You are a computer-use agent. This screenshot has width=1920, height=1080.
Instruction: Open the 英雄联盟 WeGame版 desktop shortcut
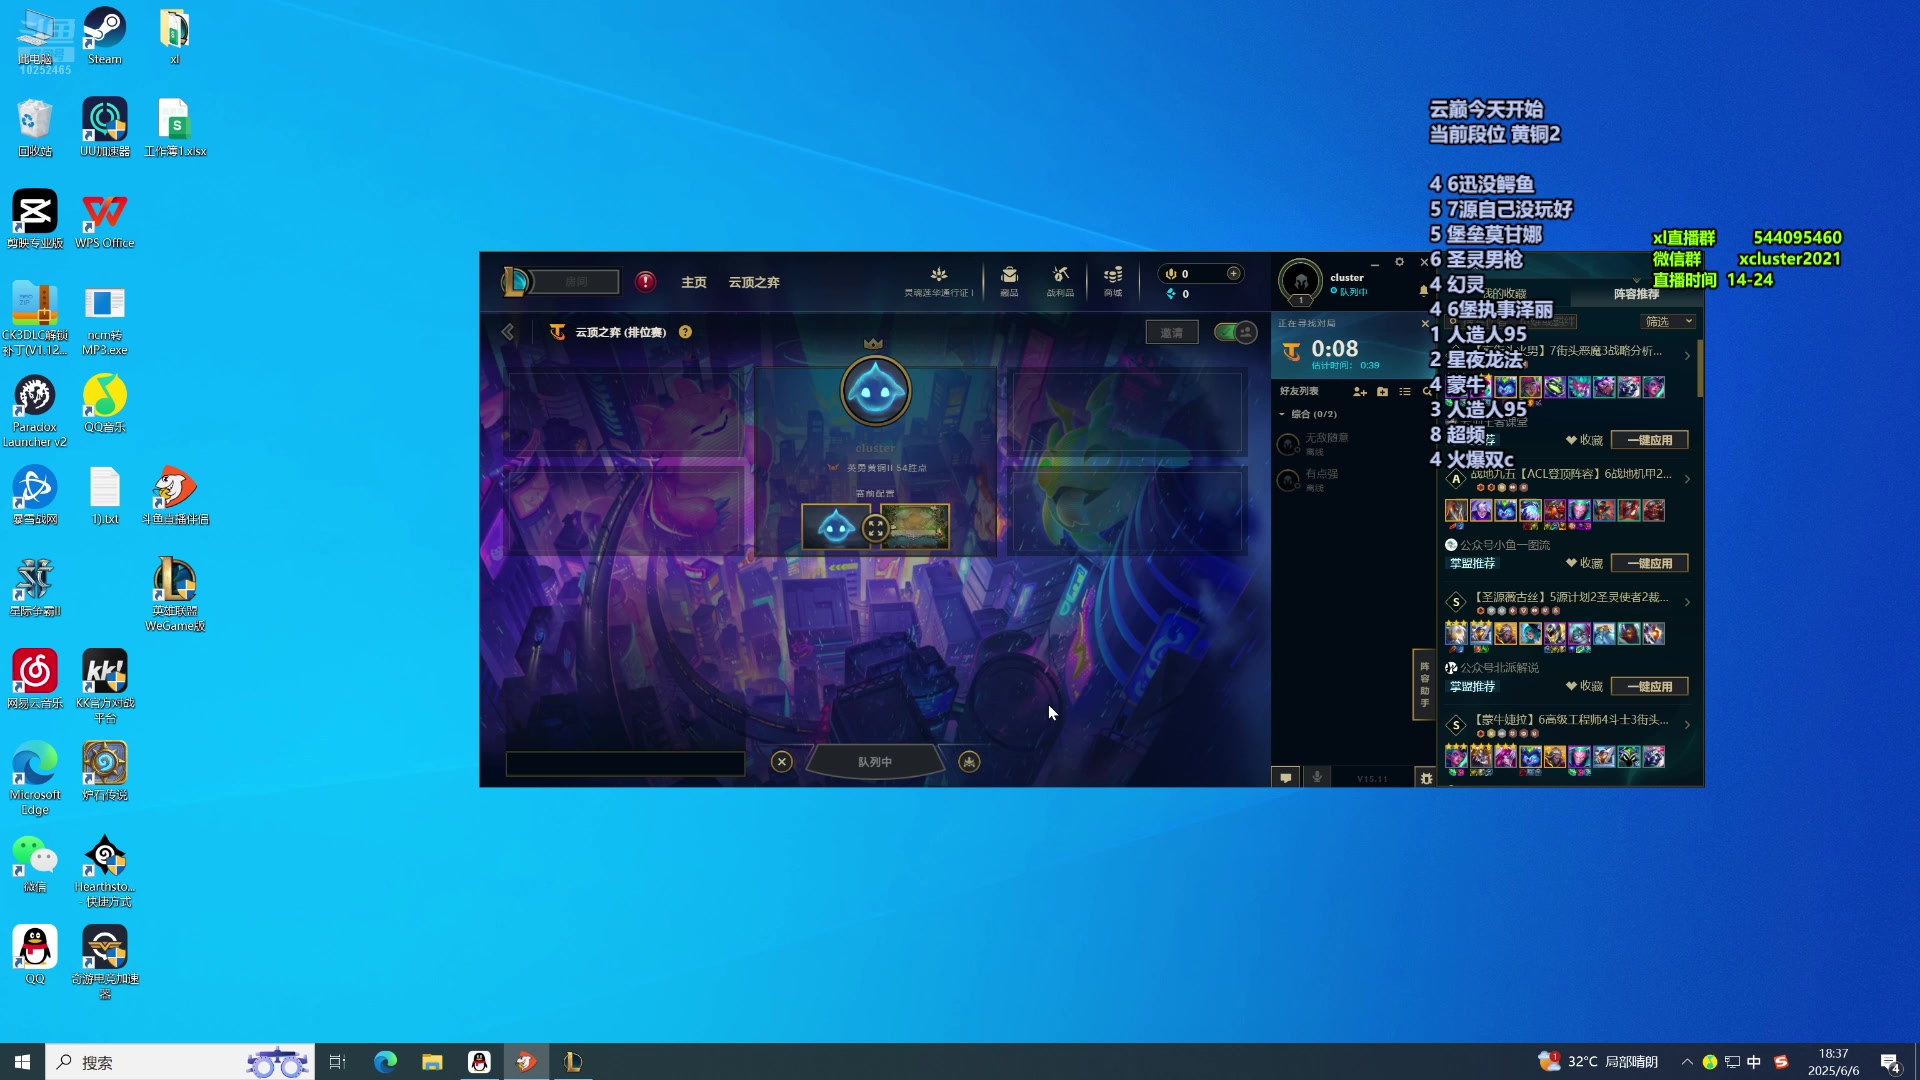pyautogui.click(x=175, y=594)
